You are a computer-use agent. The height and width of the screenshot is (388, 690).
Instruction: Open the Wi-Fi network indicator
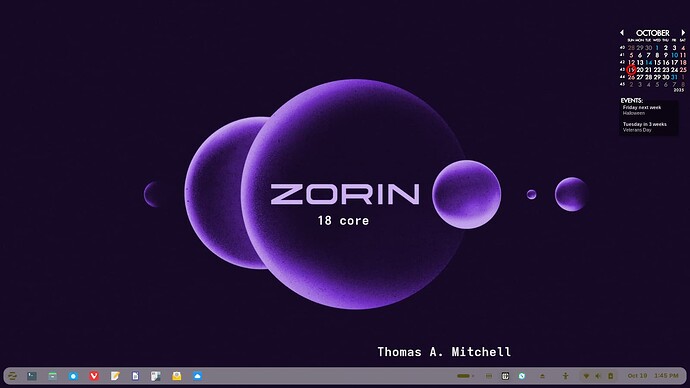pyautogui.click(x=586, y=376)
